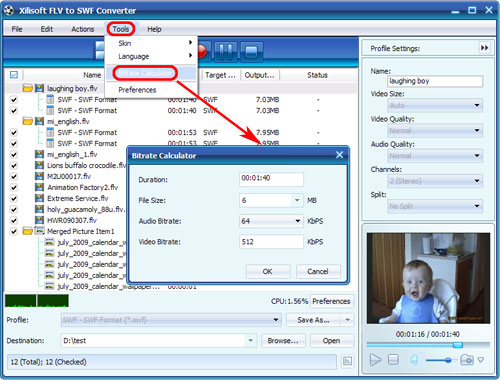Click the volume slider knob

(x=448, y=360)
